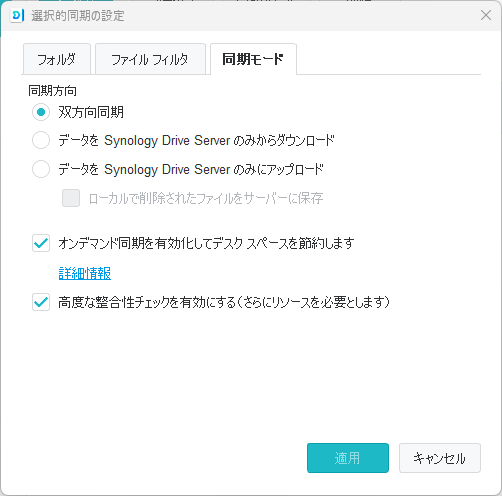502x496 pixels.
Task: Click the 適用 button
Action: 348,458
